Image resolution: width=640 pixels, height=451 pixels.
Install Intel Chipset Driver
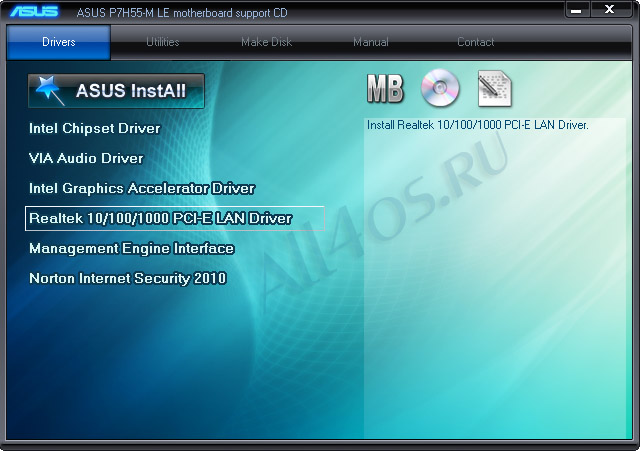point(95,129)
